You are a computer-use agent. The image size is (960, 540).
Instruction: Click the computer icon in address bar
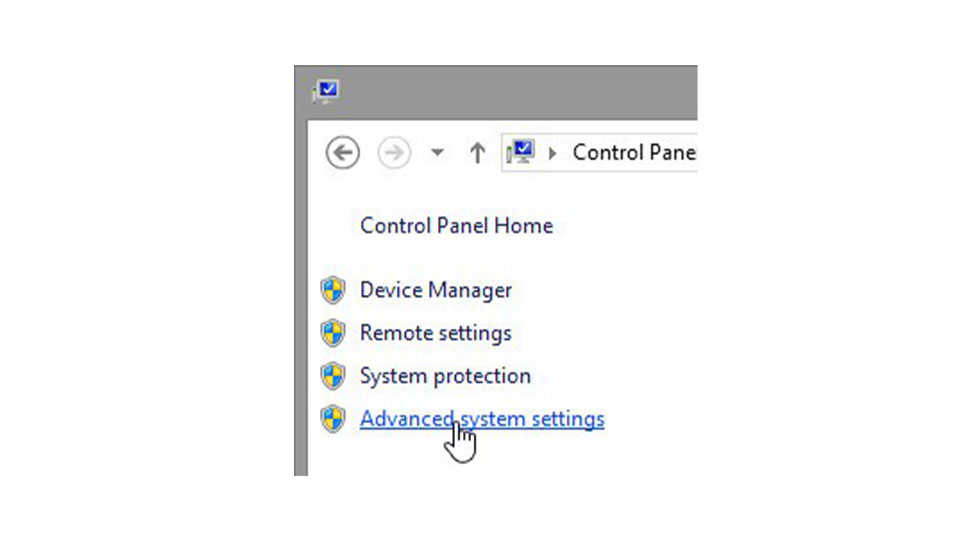click(520, 152)
